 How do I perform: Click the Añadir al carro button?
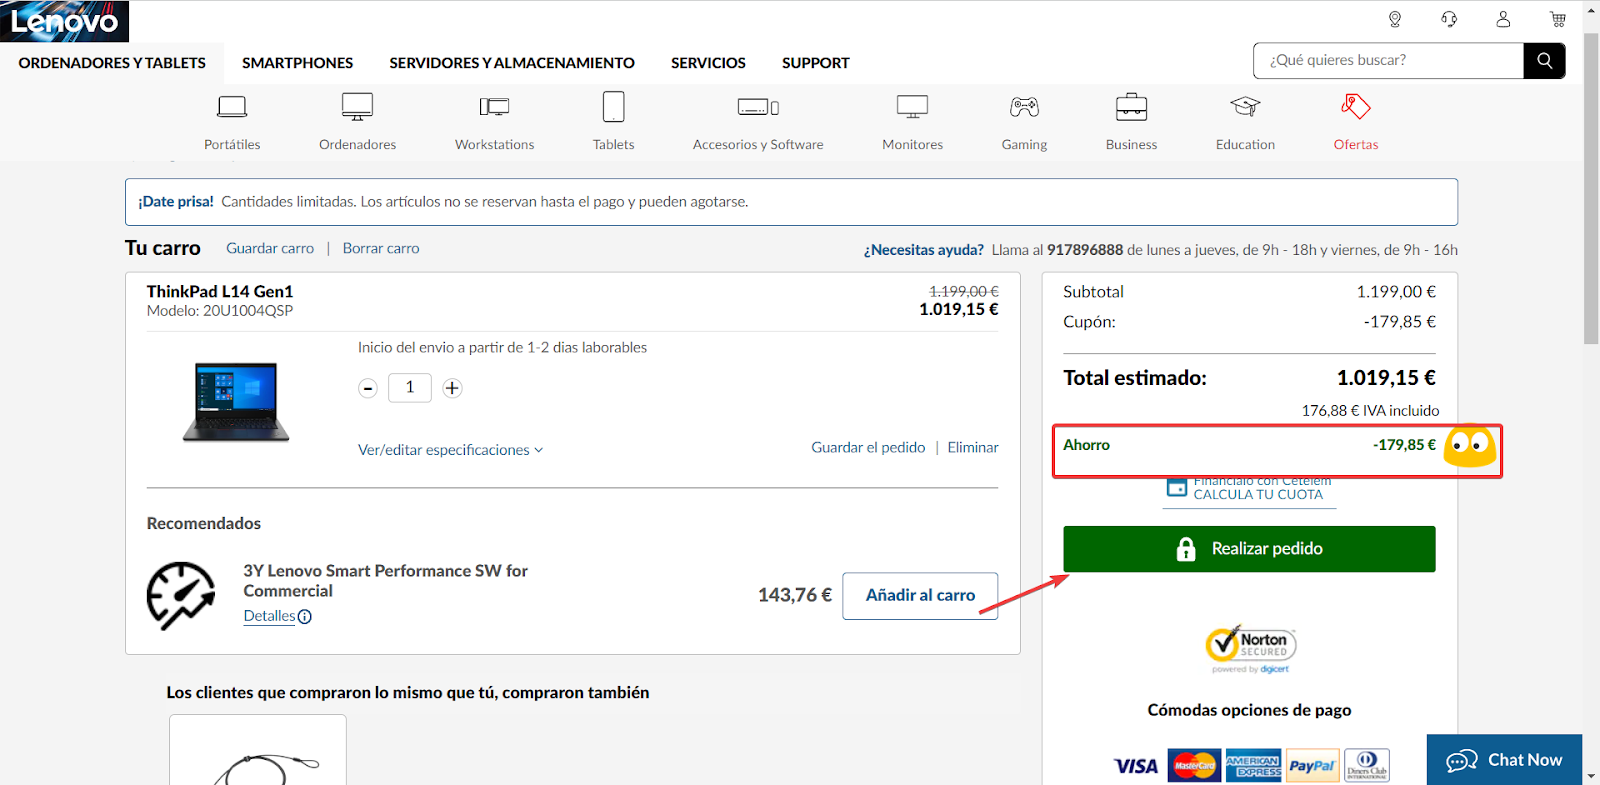(x=920, y=596)
